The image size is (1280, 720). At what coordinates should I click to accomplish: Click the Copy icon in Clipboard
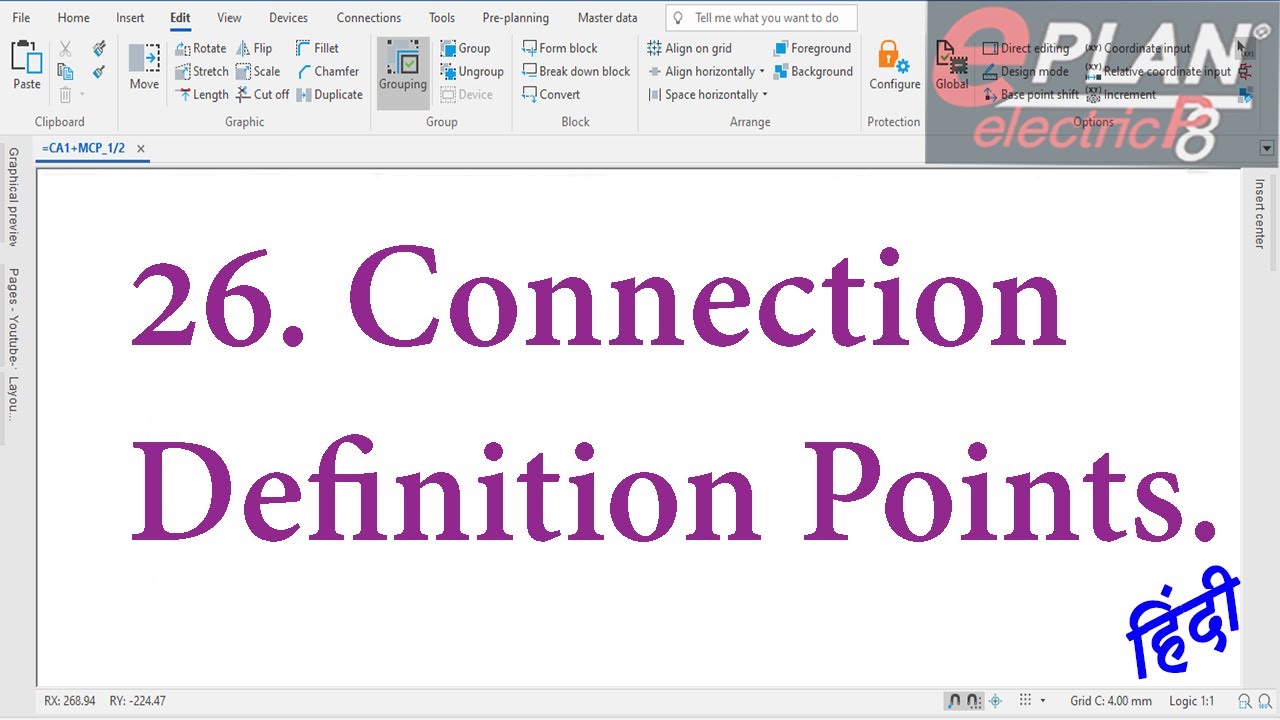coord(65,71)
